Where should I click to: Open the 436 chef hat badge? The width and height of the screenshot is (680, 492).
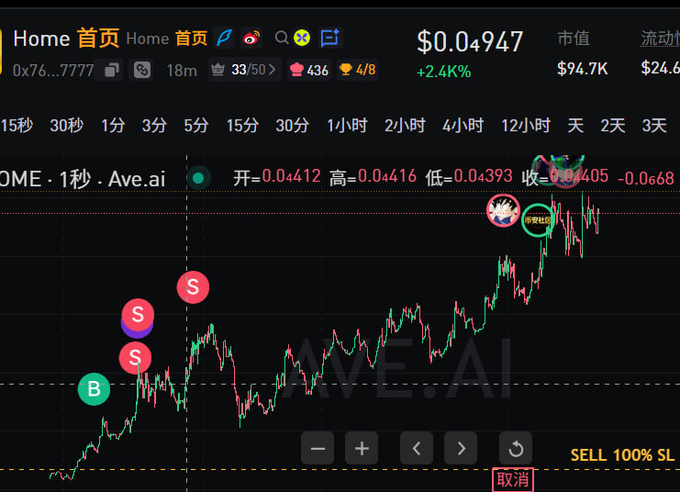tap(309, 70)
